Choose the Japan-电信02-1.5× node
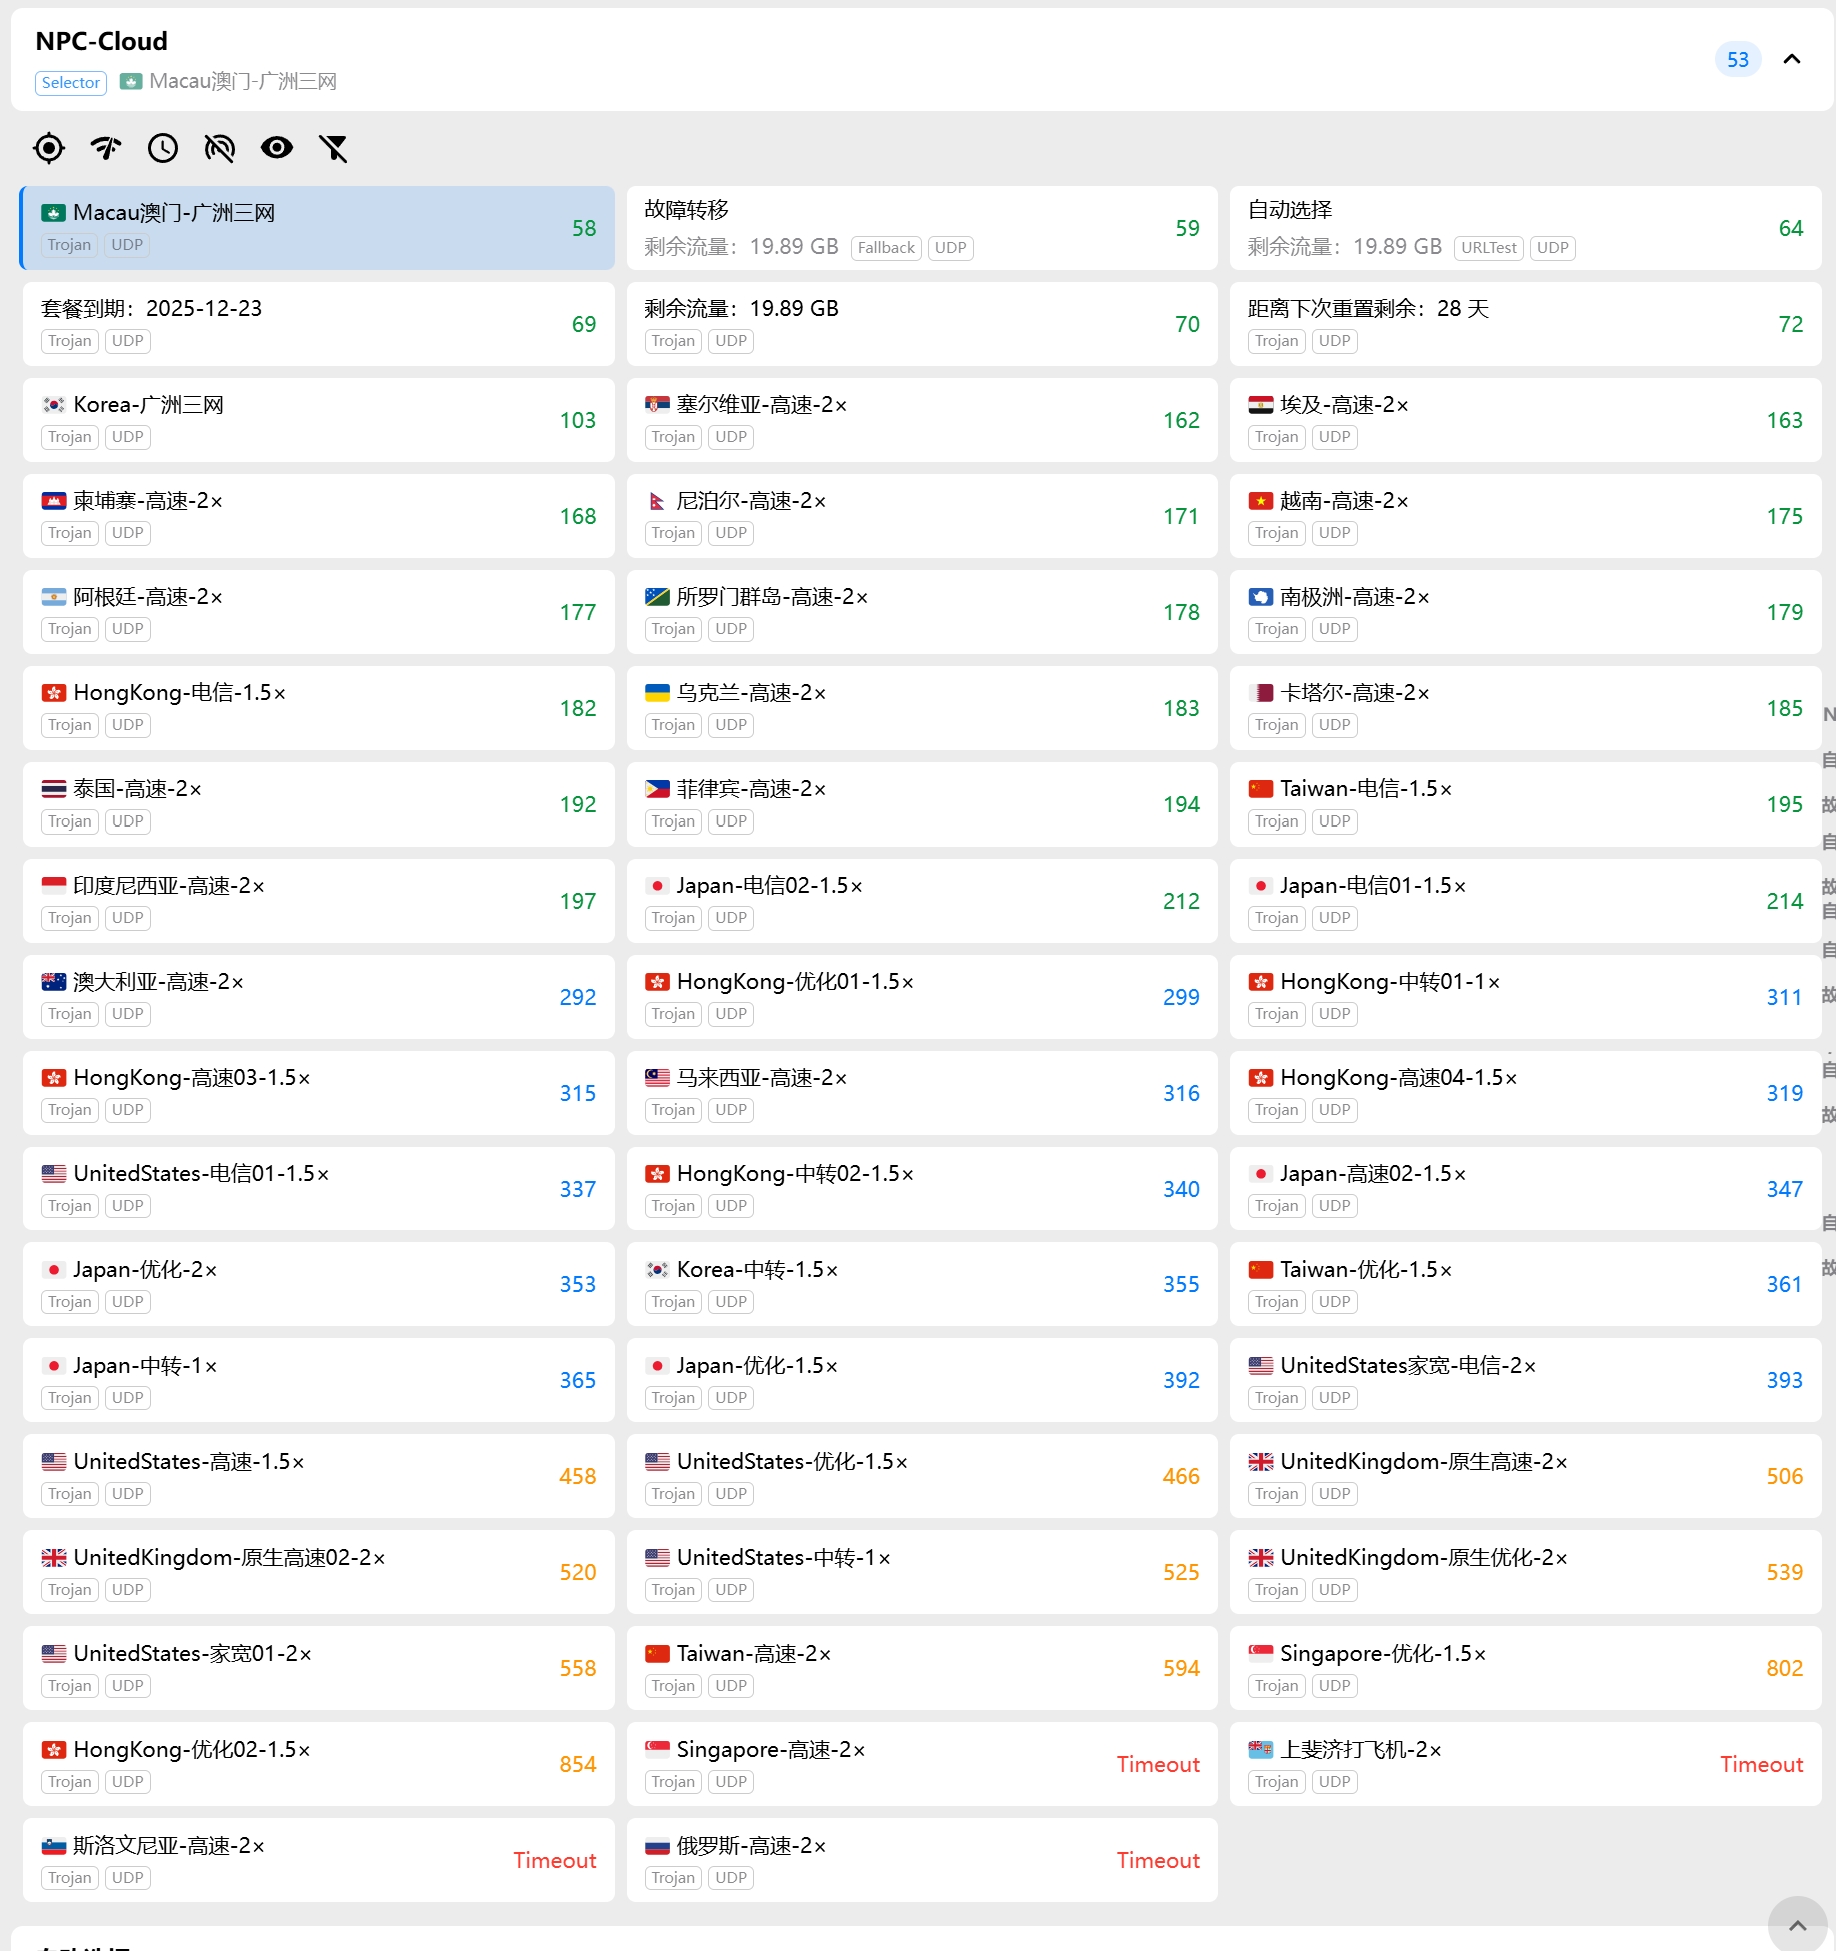Image resolution: width=1836 pixels, height=1951 pixels. [x=921, y=900]
